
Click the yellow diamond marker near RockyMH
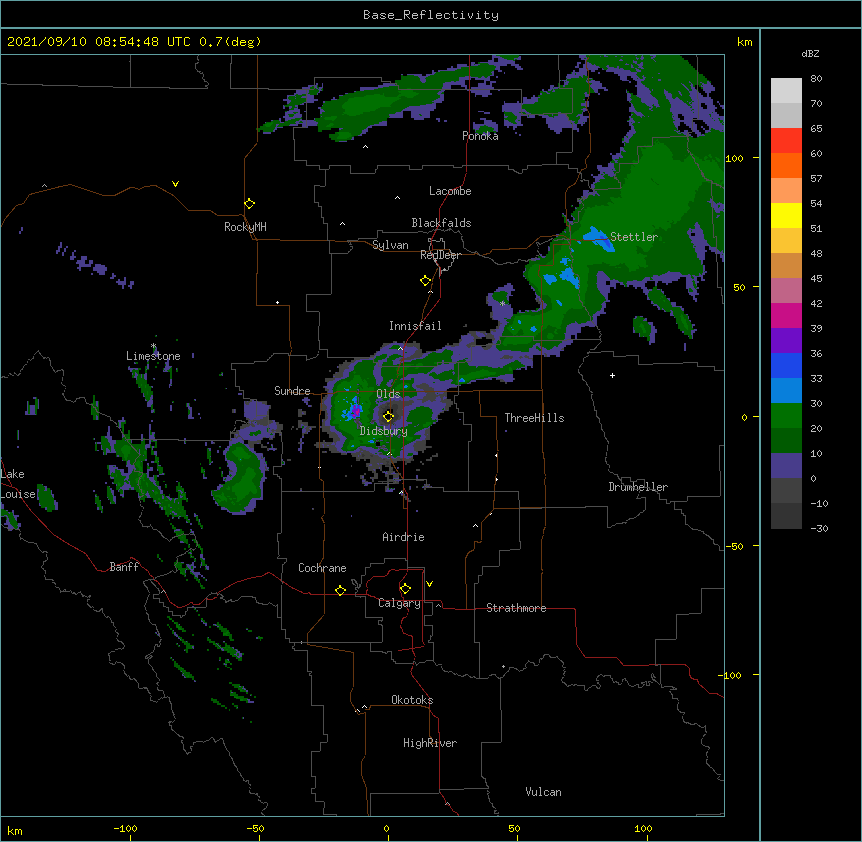point(250,204)
